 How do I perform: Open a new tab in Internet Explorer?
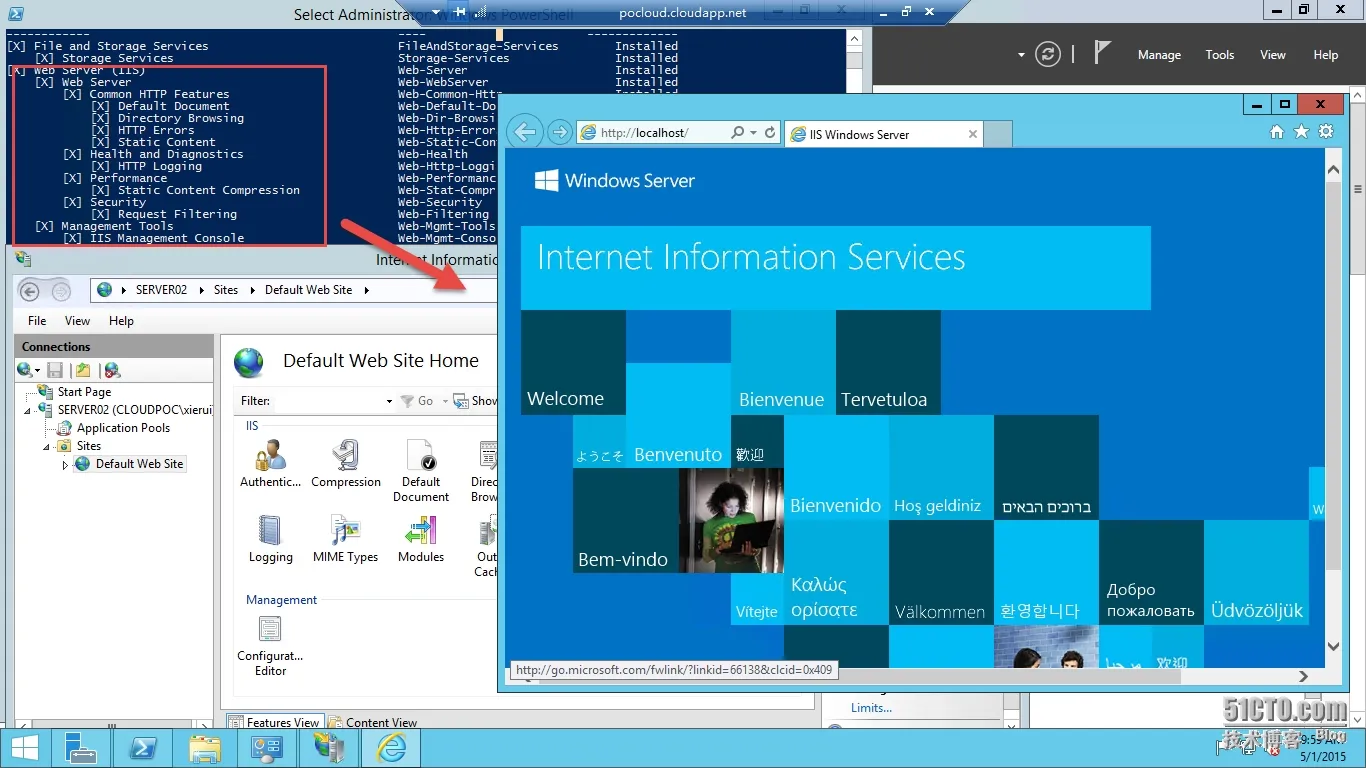point(999,134)
